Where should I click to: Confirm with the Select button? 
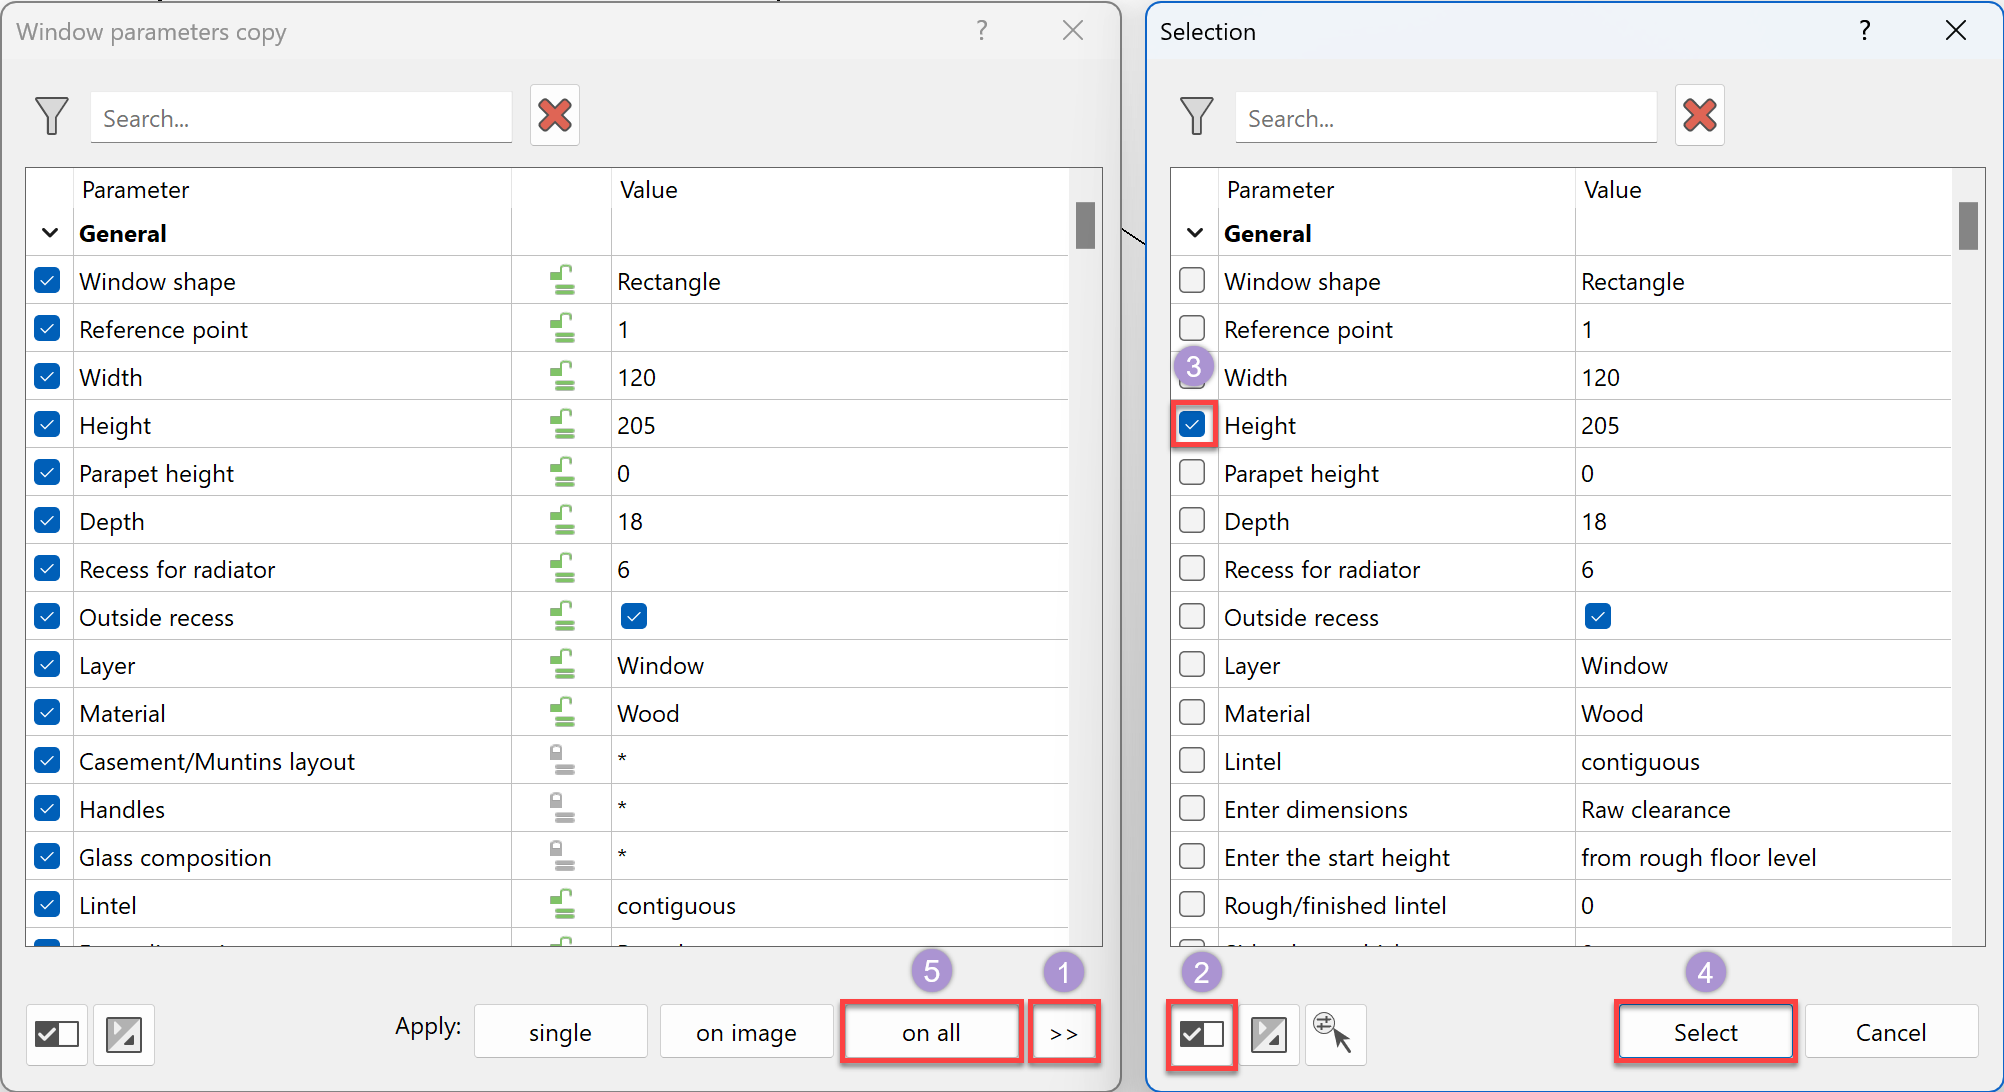(x=1705, y=1031)
